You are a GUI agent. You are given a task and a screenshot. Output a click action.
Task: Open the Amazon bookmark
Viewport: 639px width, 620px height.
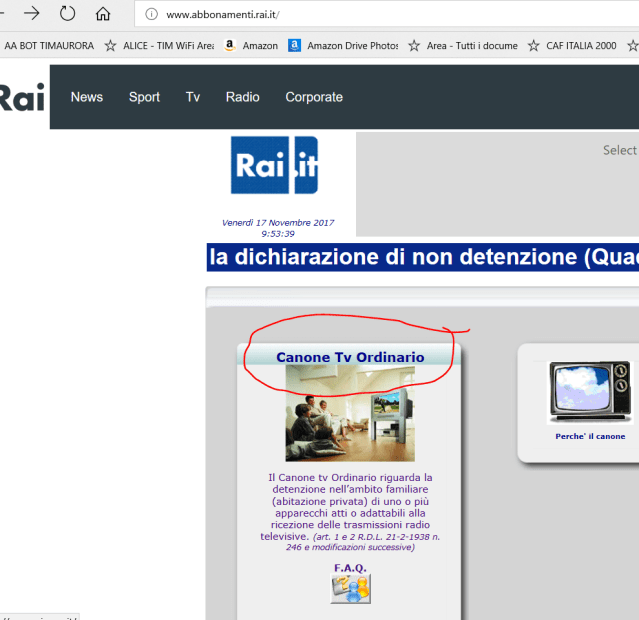tap(260, 46)
